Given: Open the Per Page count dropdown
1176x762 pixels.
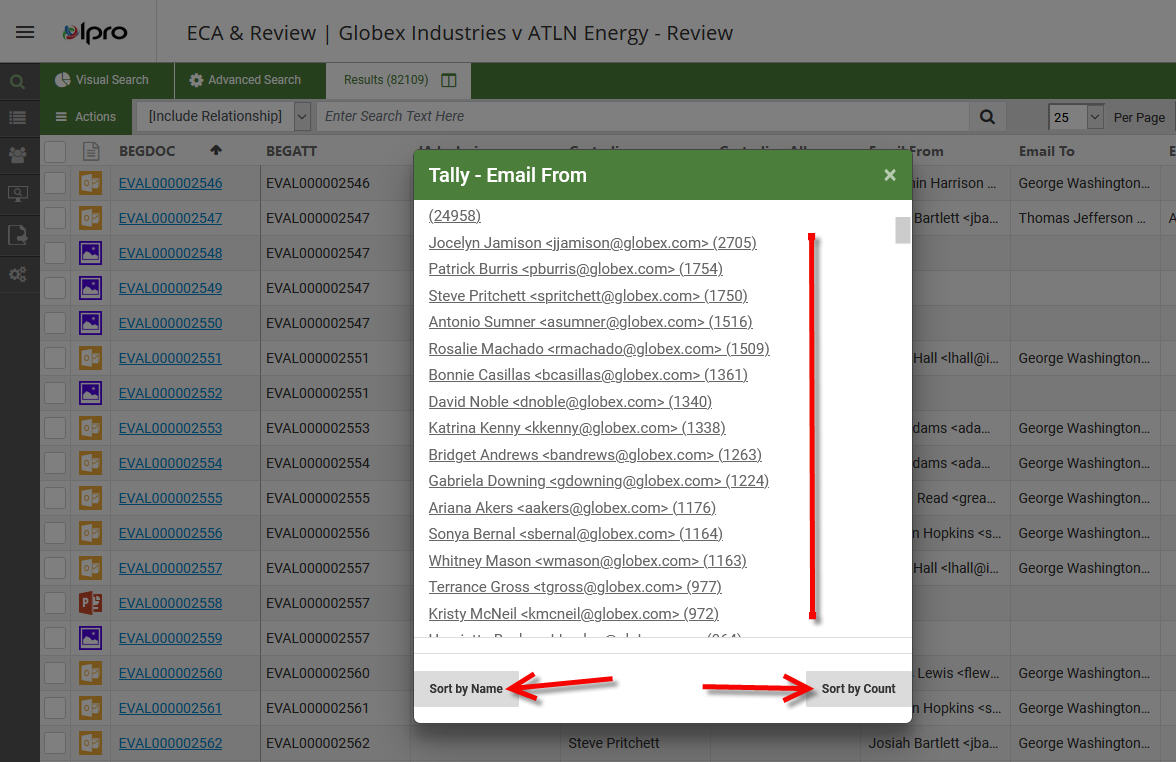Looking at the screenshot, I should coord(1094,116).
